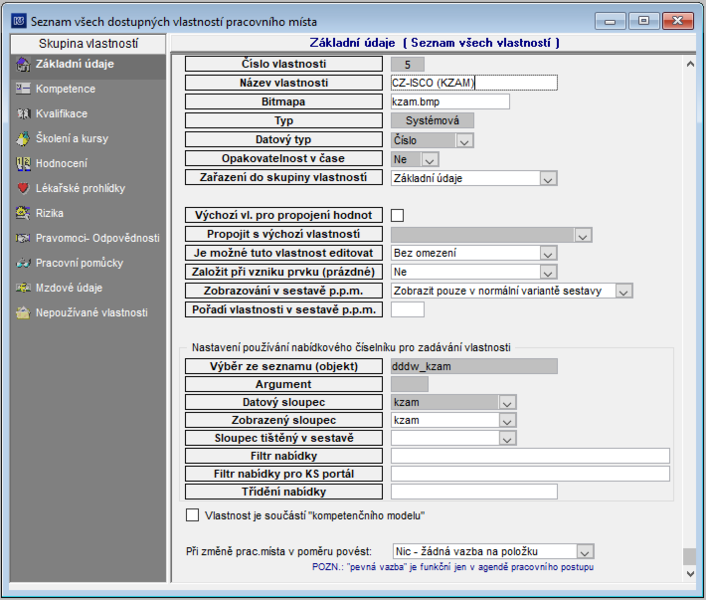Toggle Výchozí vl. pro propojení hodnot checkbox
The width and height of the screenshot is (706, 600).
click(x=397, y=215)
